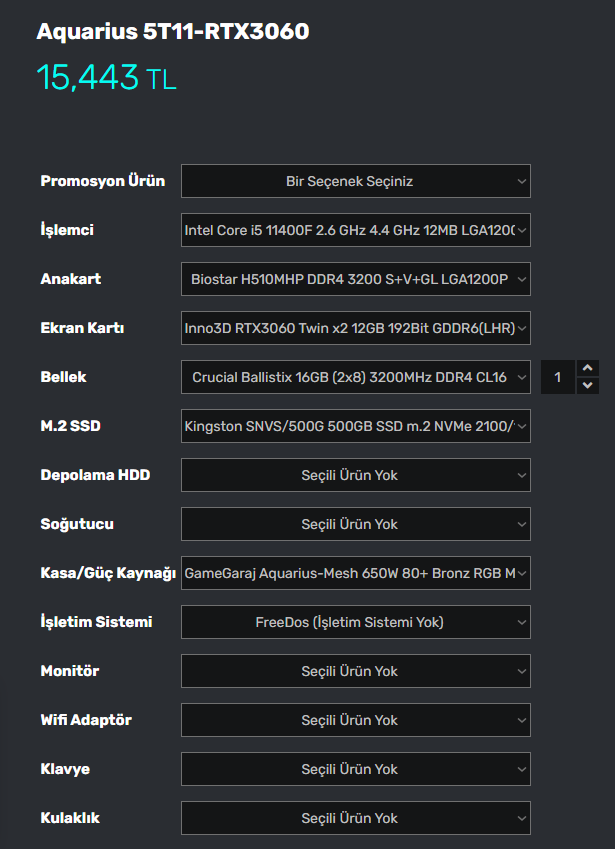Click the Aquarius 5T11-RTX3060 product title
This screenshot has height=849, width=615.
point(173,32)
